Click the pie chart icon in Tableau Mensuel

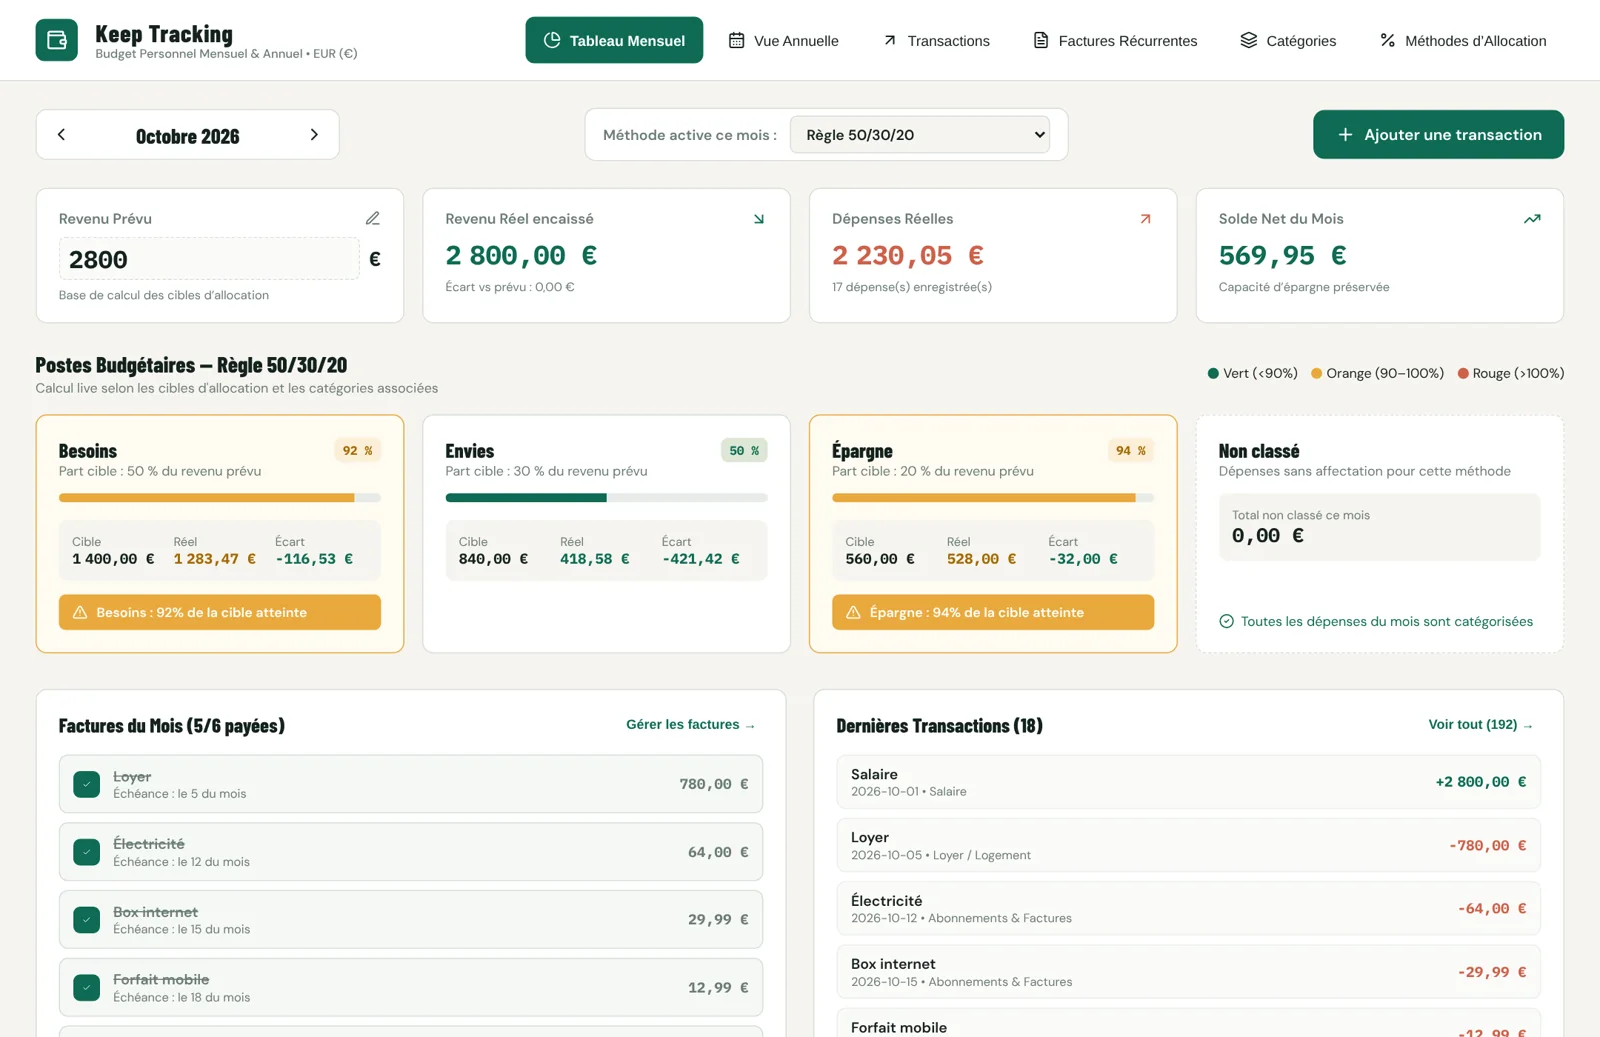point(552,40)
